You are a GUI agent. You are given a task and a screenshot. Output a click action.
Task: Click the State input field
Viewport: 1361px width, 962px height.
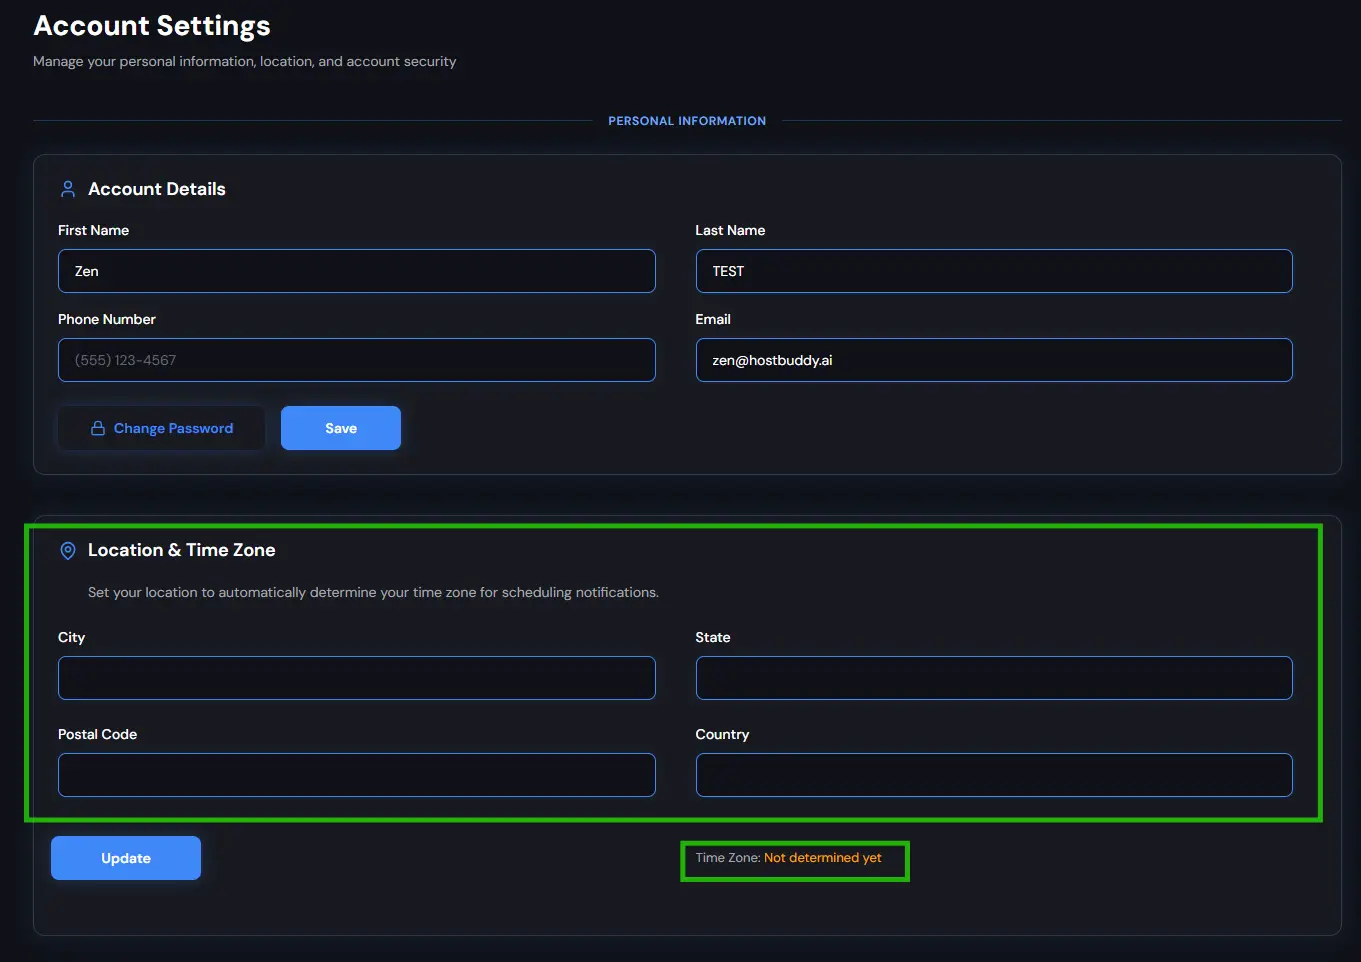coord(993,677)
